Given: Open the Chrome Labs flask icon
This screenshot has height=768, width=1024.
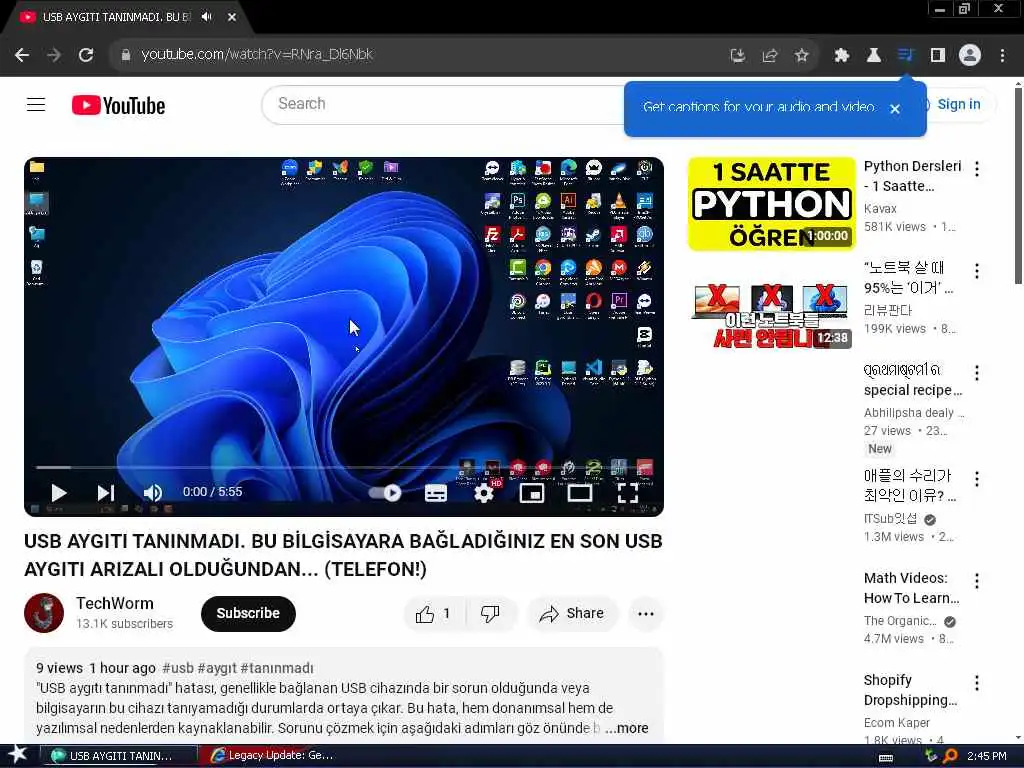Looking at the screenshot, I should click(x=873, y=56).
